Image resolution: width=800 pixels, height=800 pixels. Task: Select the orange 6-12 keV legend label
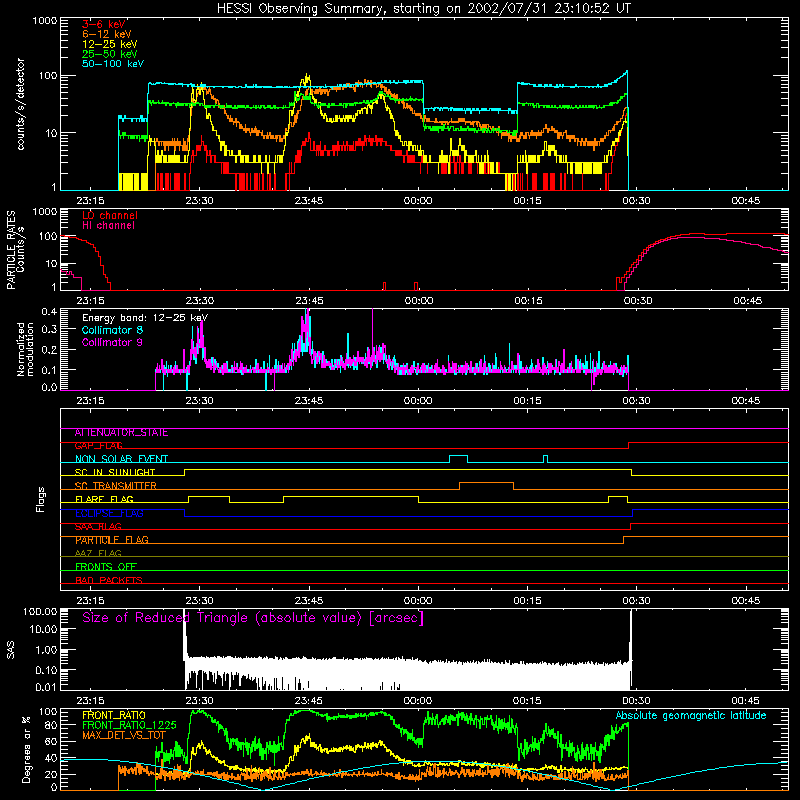click(x=107, y=34)
